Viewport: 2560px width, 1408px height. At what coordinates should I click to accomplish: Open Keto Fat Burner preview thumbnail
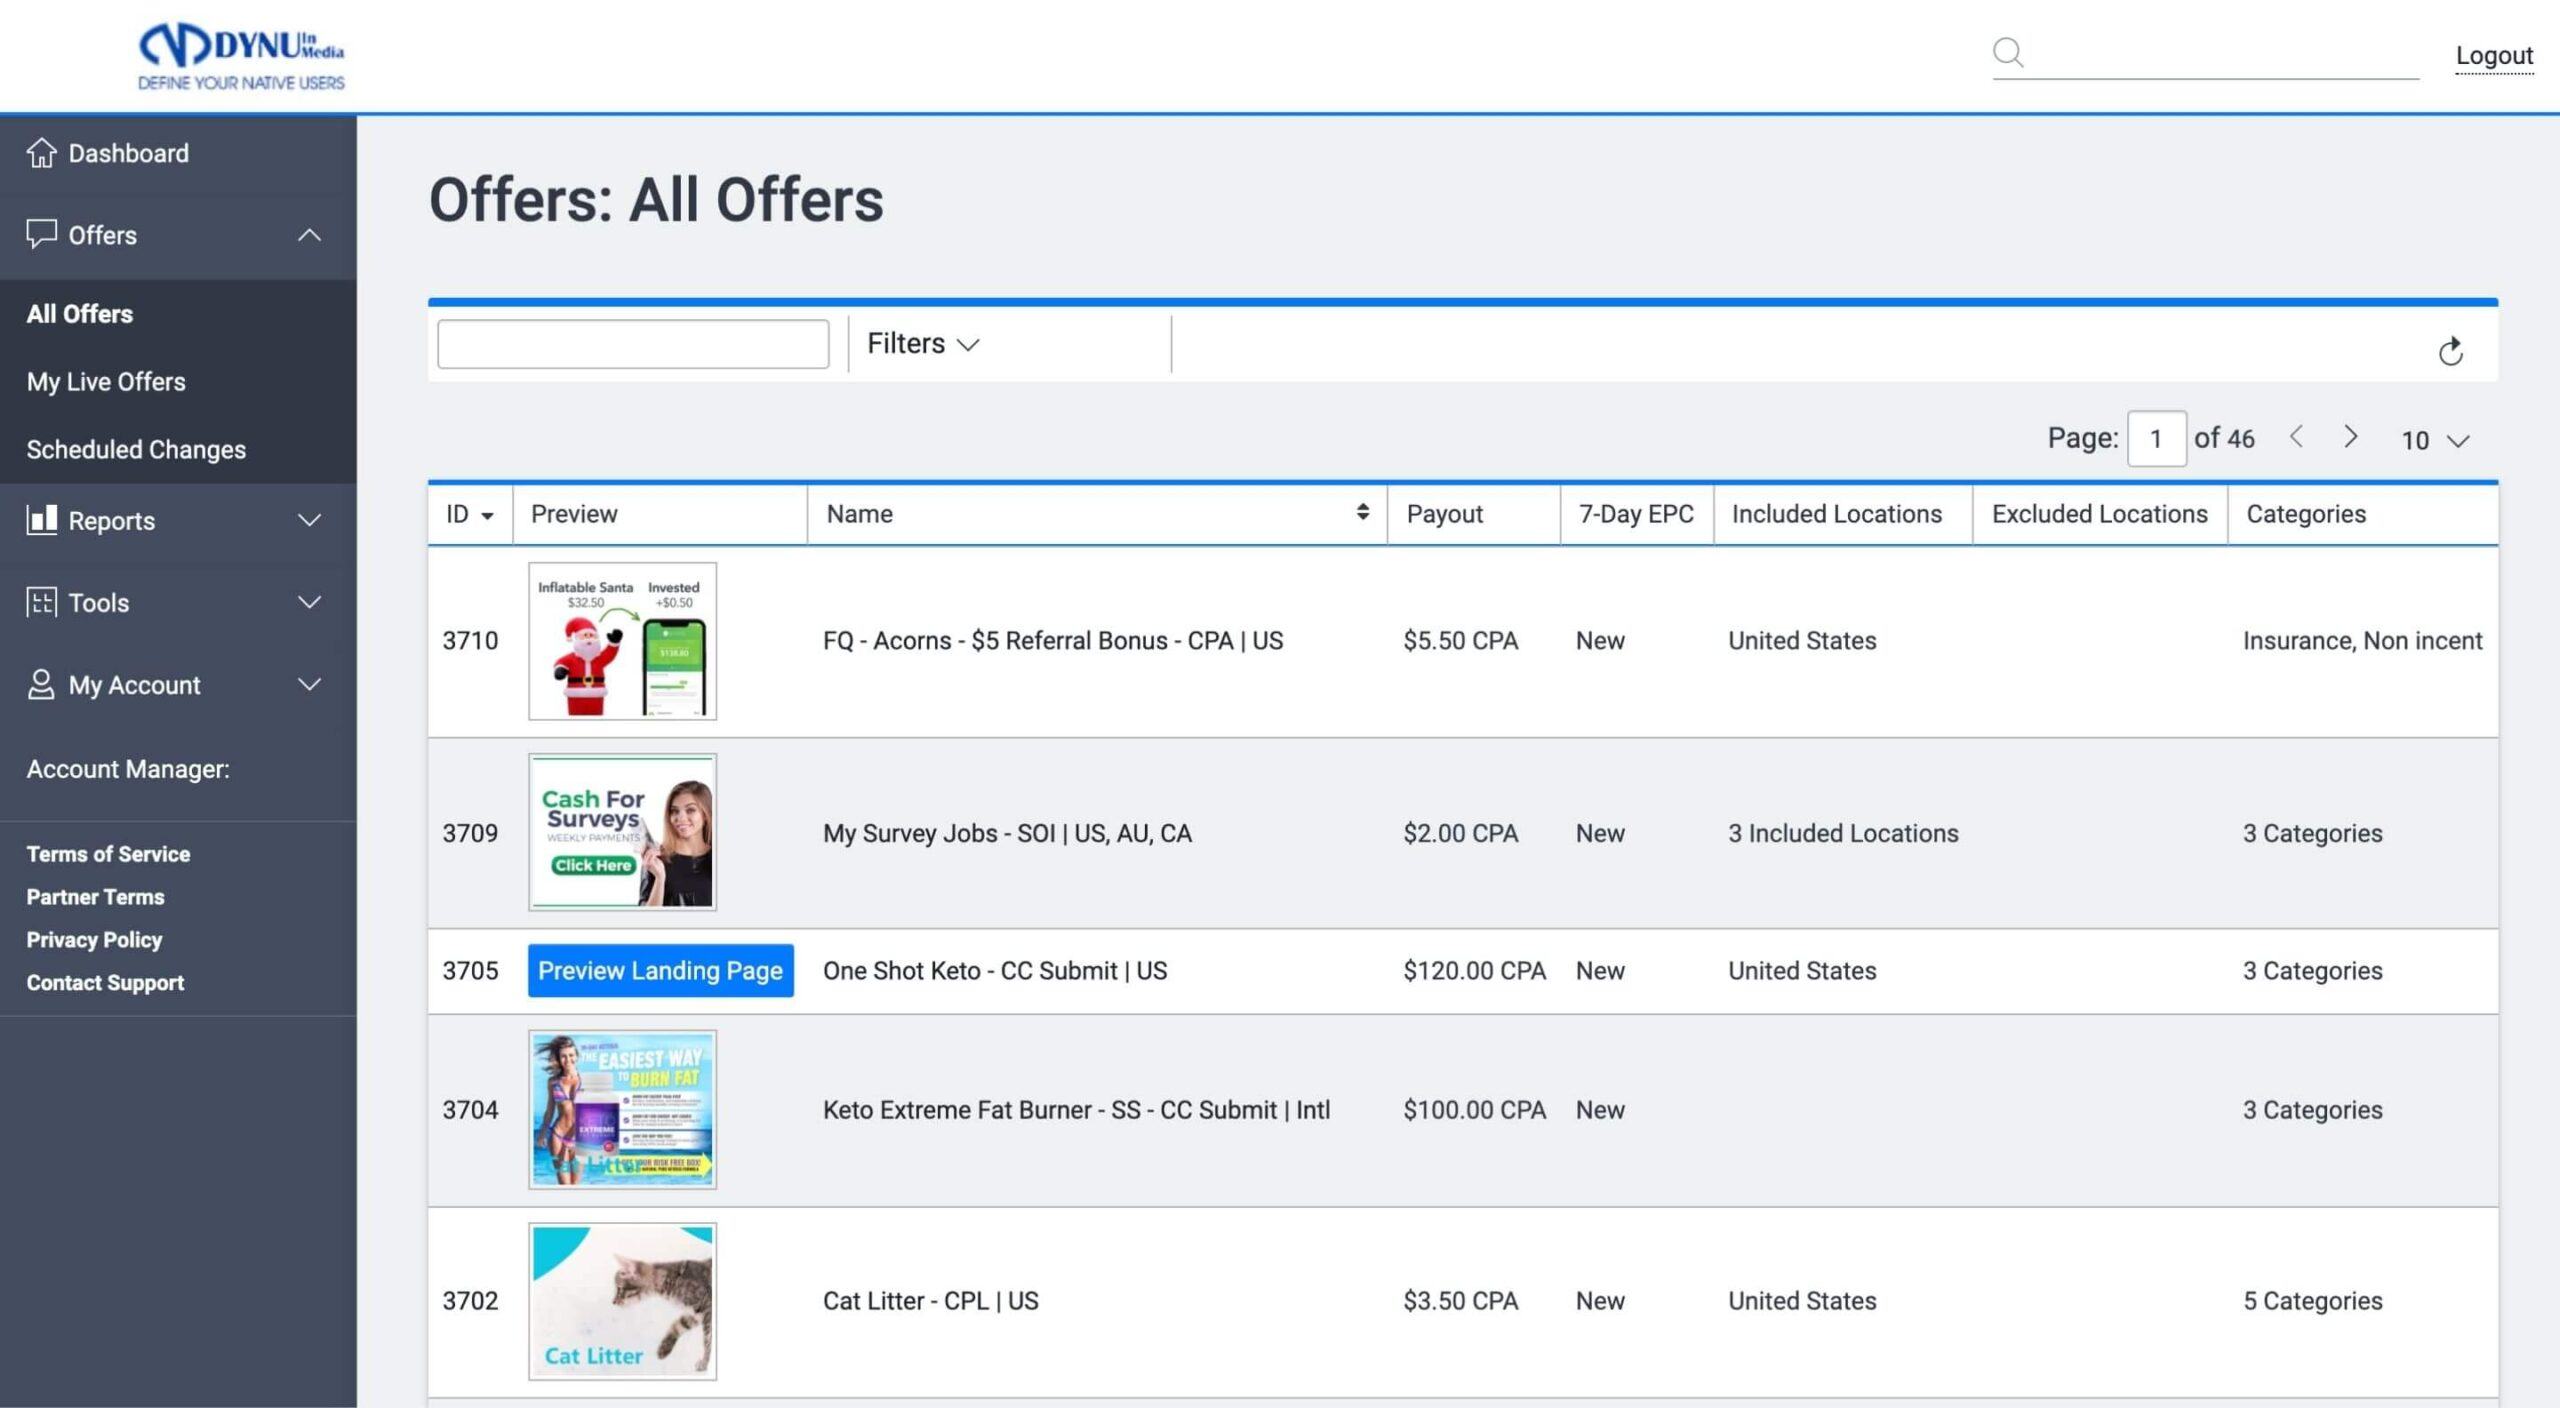click(x=622, y=1109)
